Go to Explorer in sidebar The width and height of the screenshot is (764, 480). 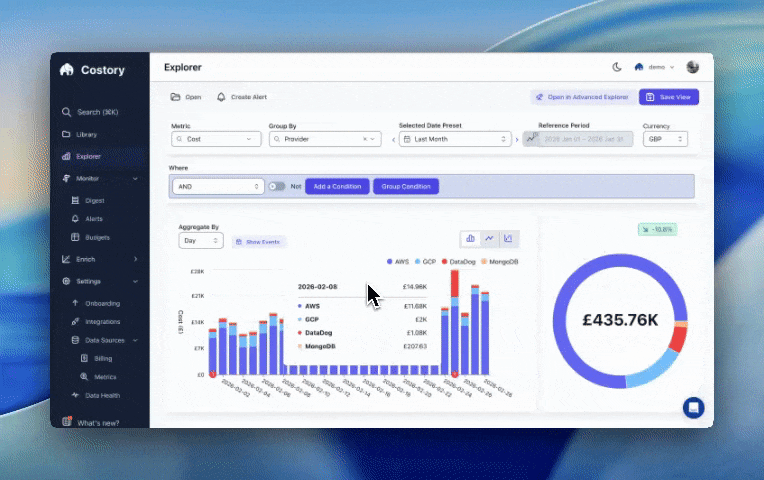tap(81, 156)
